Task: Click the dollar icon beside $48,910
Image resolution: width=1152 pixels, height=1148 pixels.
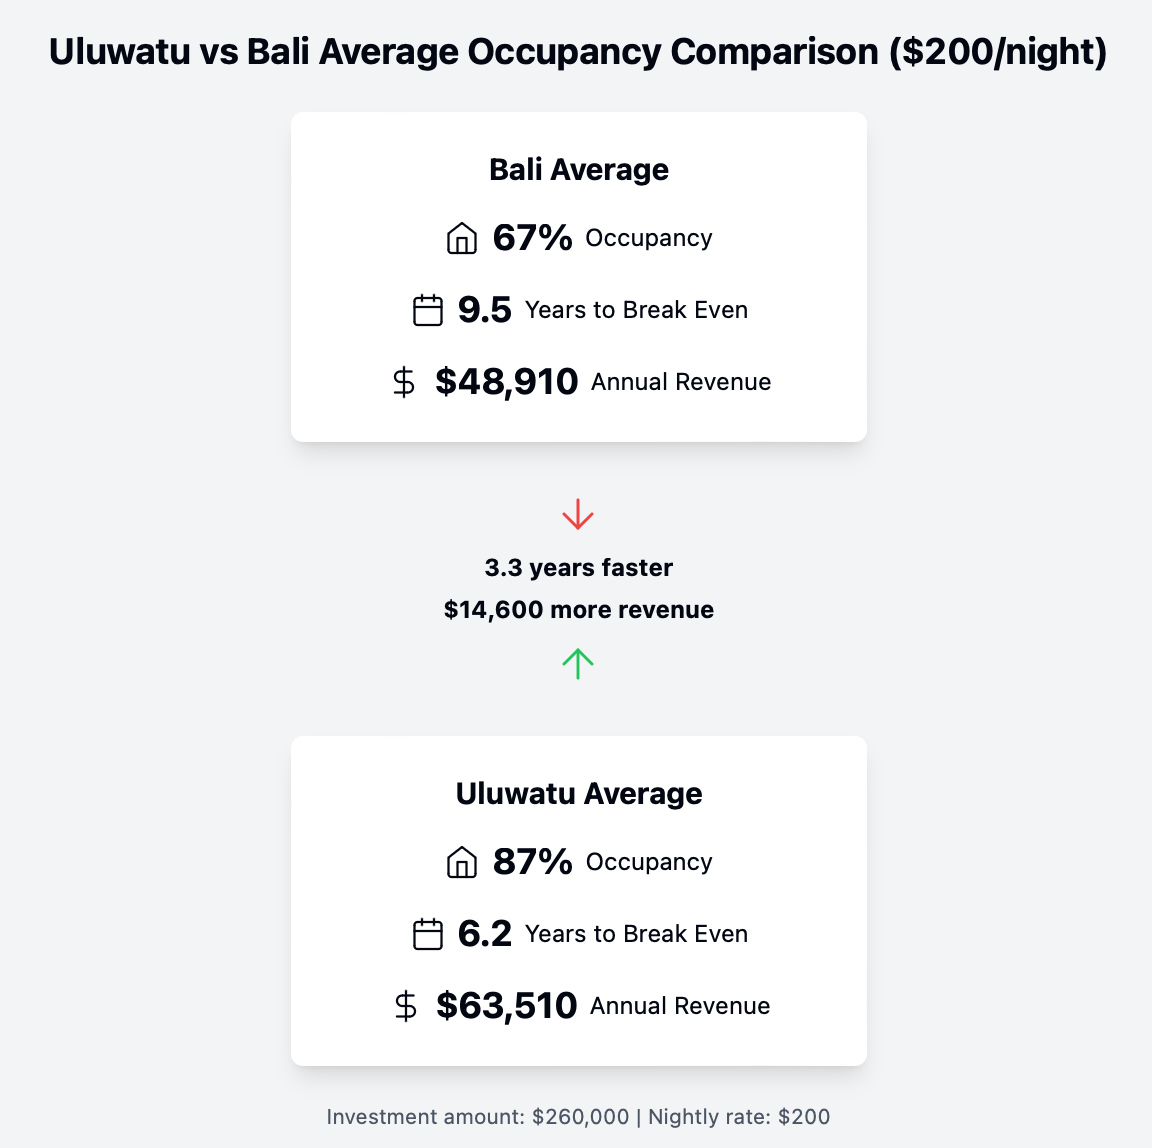Action: 403,382
